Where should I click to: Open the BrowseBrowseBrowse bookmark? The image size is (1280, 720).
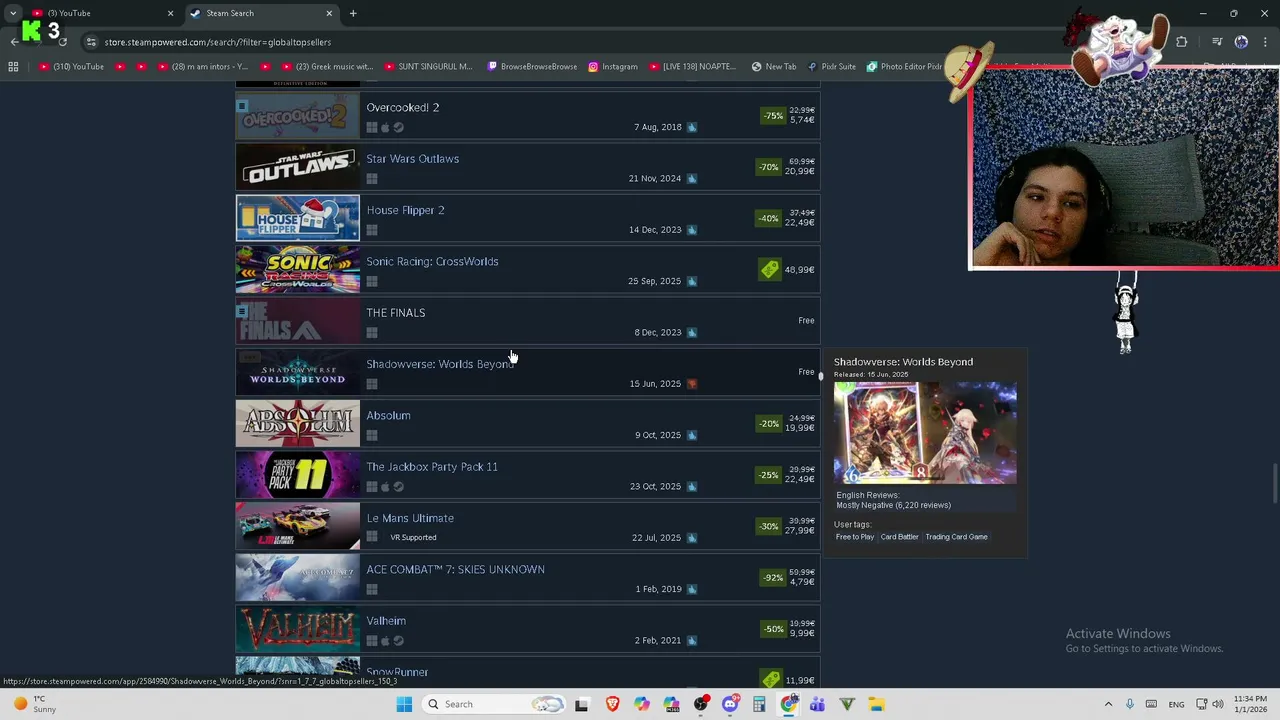[532, 67]
